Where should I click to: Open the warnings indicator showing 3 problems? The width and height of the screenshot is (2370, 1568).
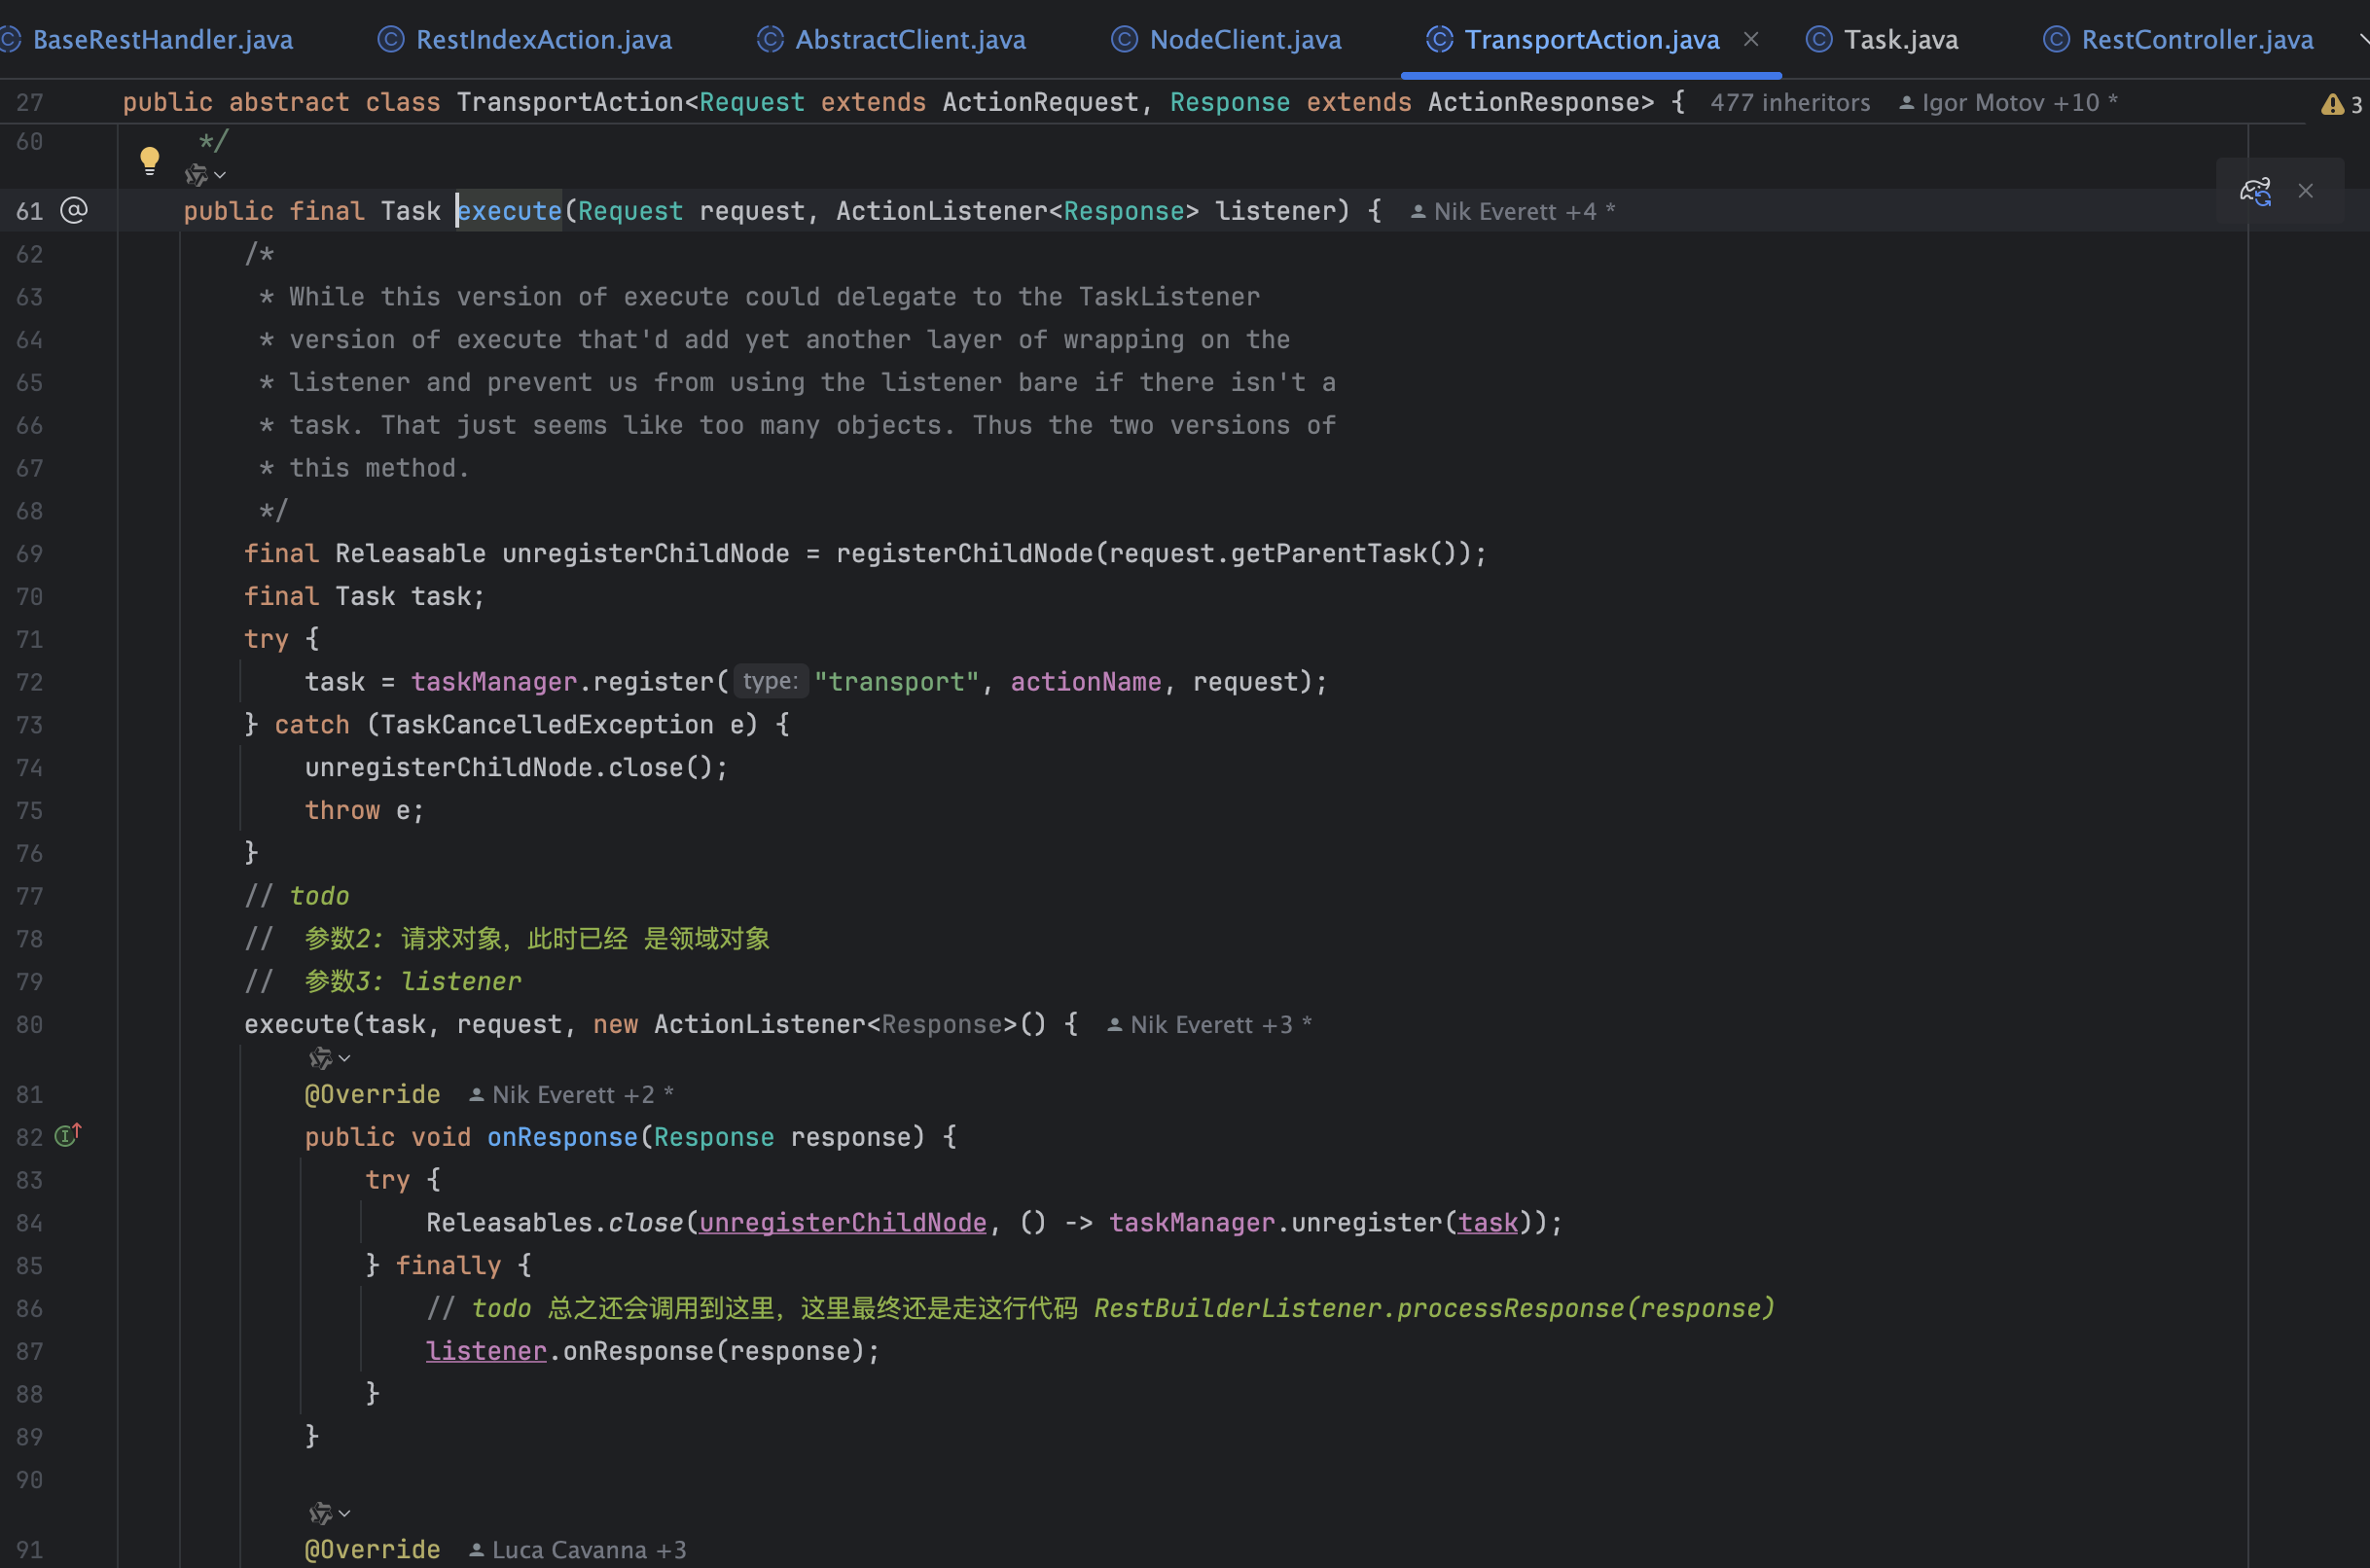[x=2342, y=104]
